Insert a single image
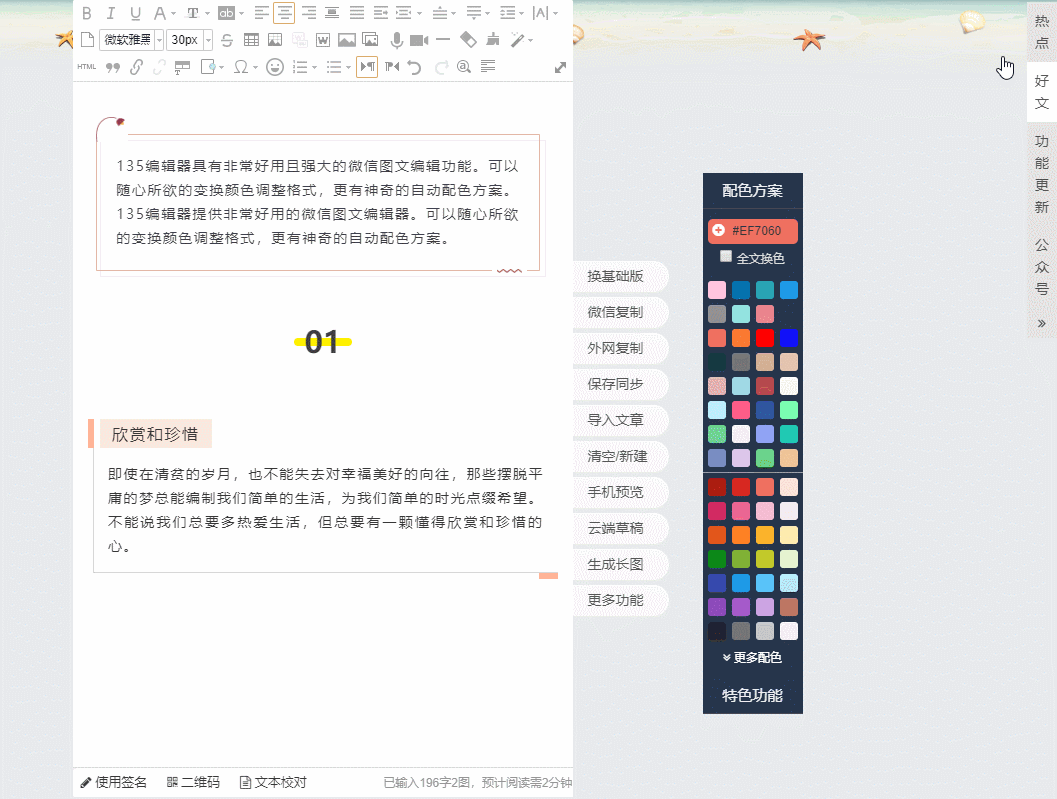This screenshot has height=799, width=1057. 346,40
